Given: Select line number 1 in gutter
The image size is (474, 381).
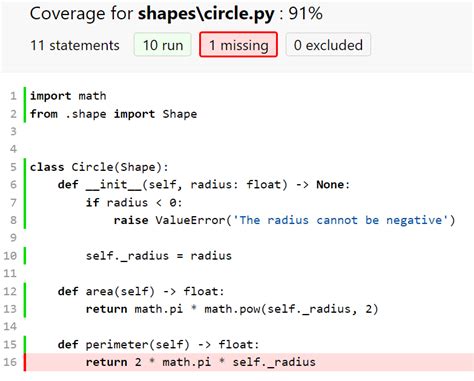Looking at the screenshot, I should (x=13, y=96).
